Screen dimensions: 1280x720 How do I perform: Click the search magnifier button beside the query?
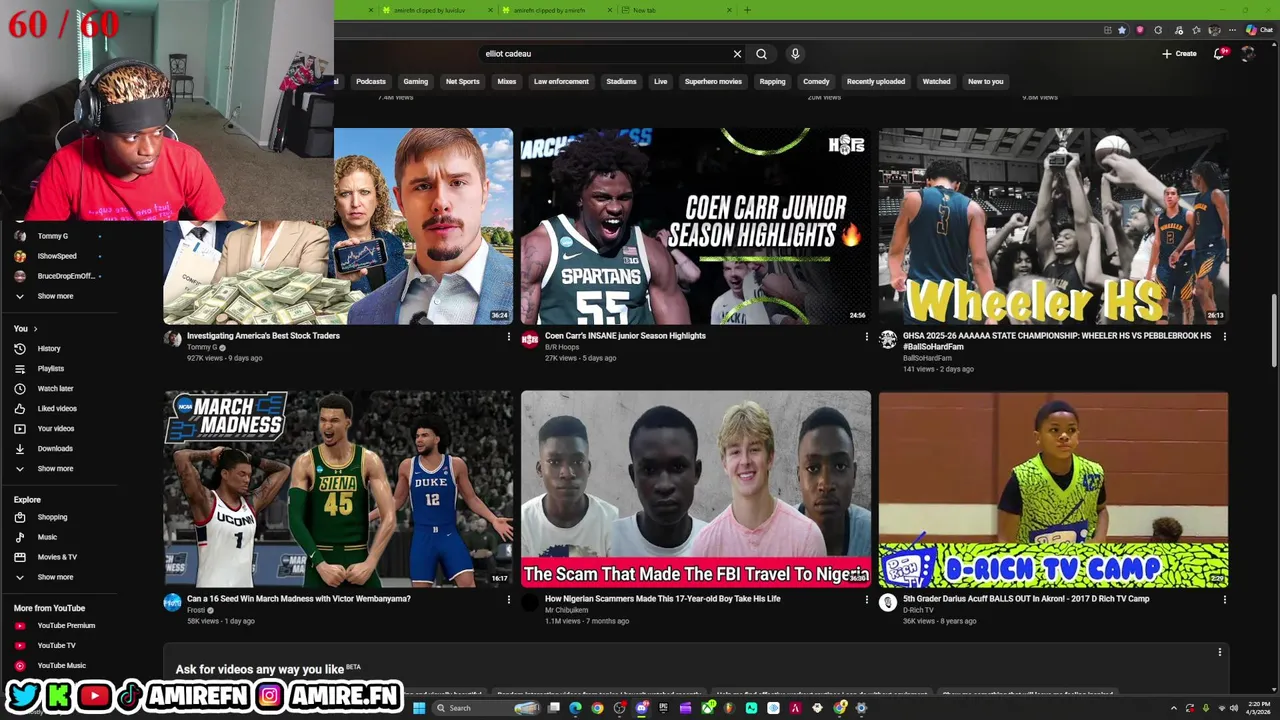761,54
